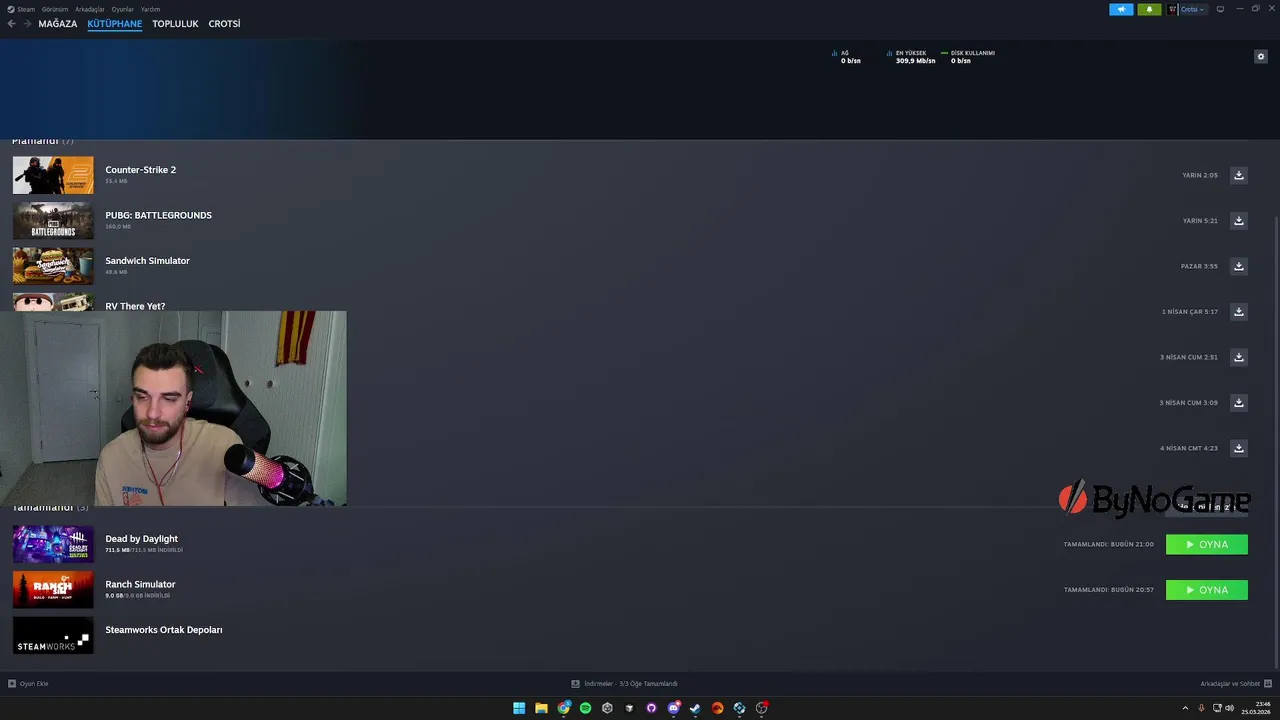Click the Sandwich Simulator title
Viewport: 1280px width, 720px height.
tap(147, 261)
